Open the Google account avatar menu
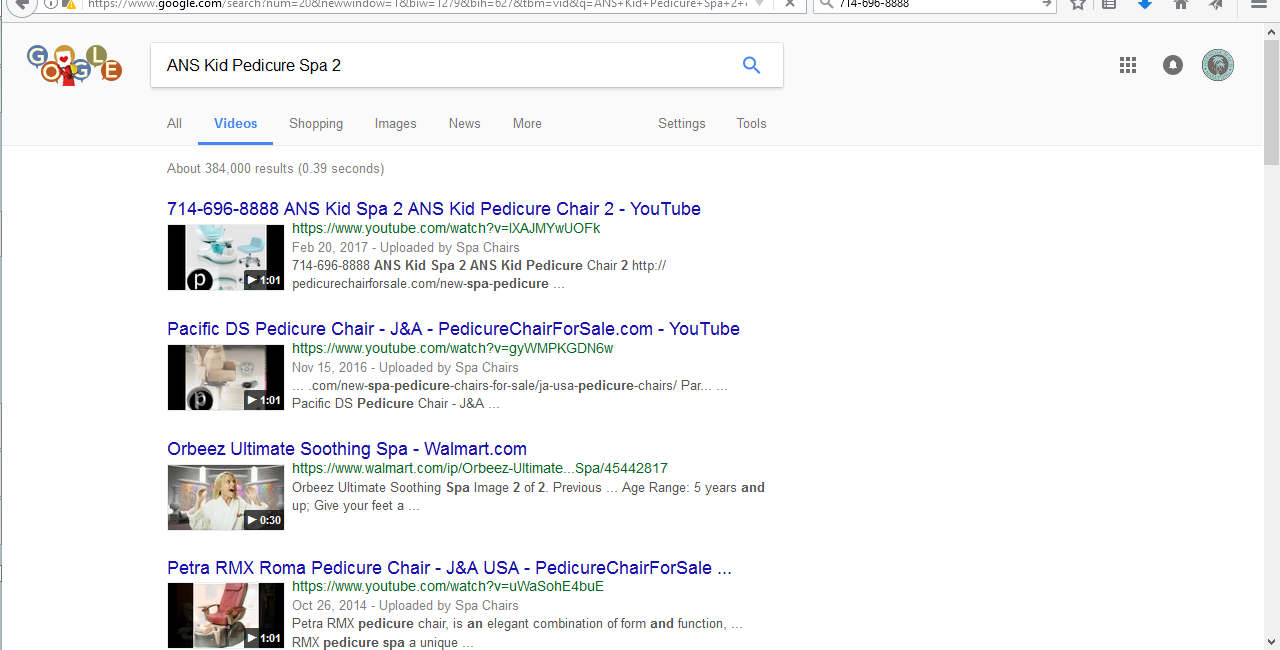 tap(1217, 65)
